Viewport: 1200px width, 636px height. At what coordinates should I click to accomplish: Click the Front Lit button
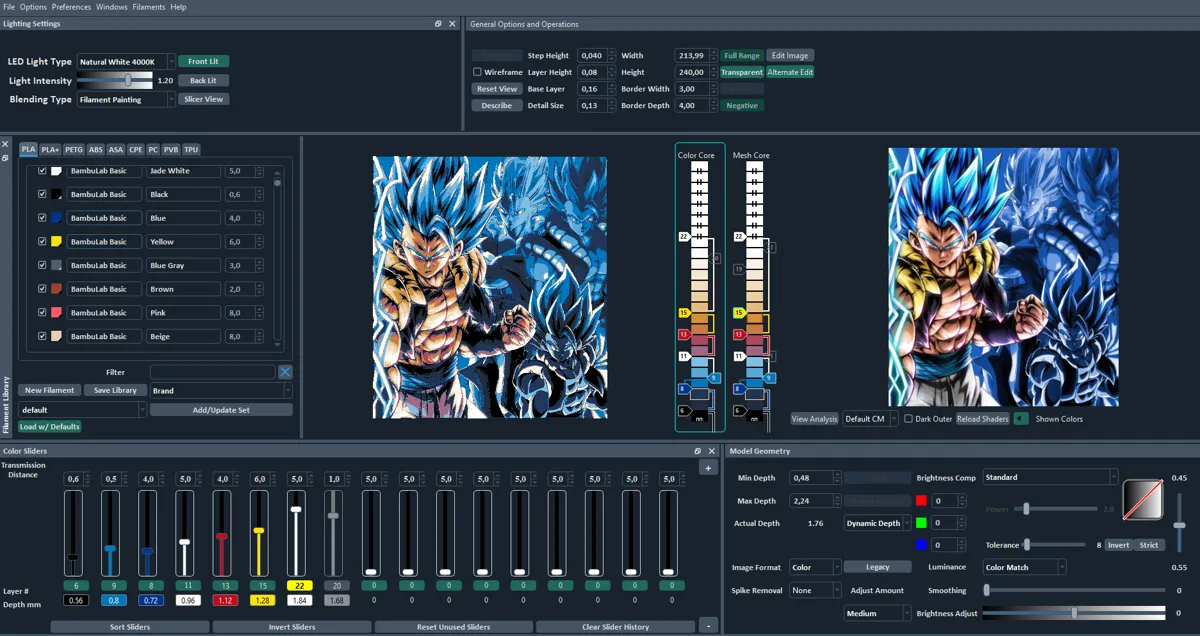(x=204, y=62)
